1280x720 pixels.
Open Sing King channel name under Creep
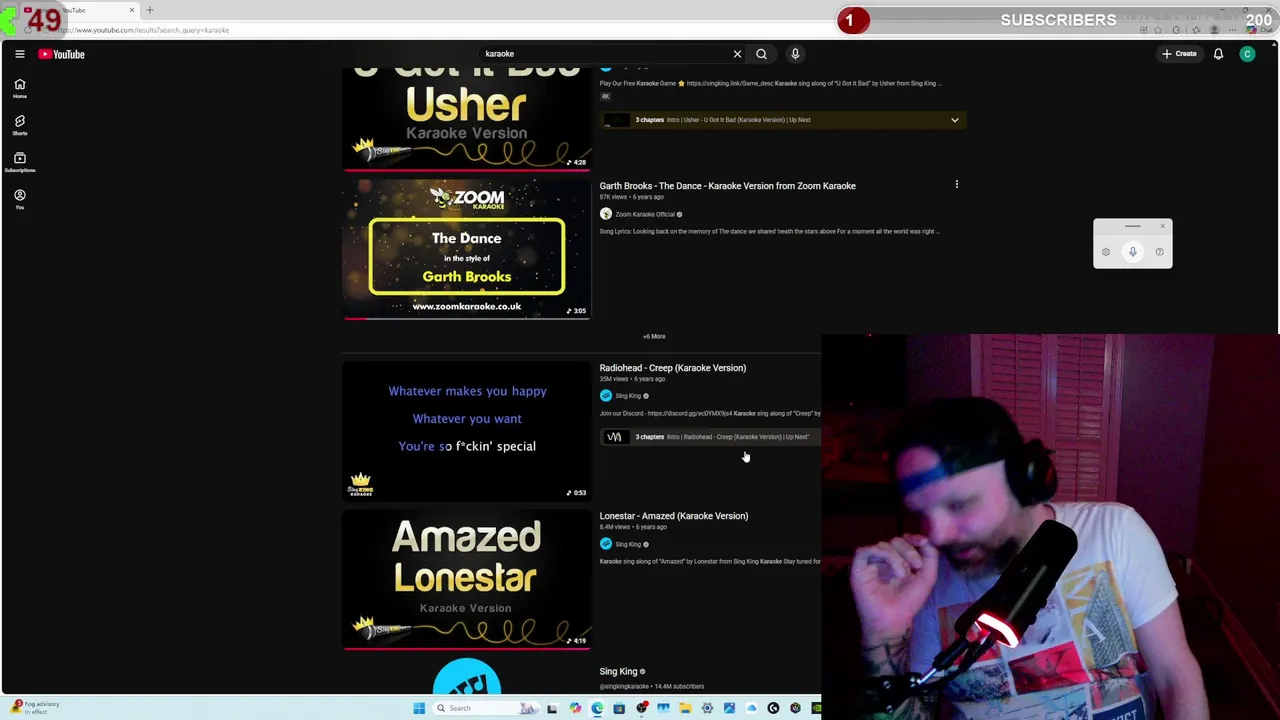pos(628,396)
